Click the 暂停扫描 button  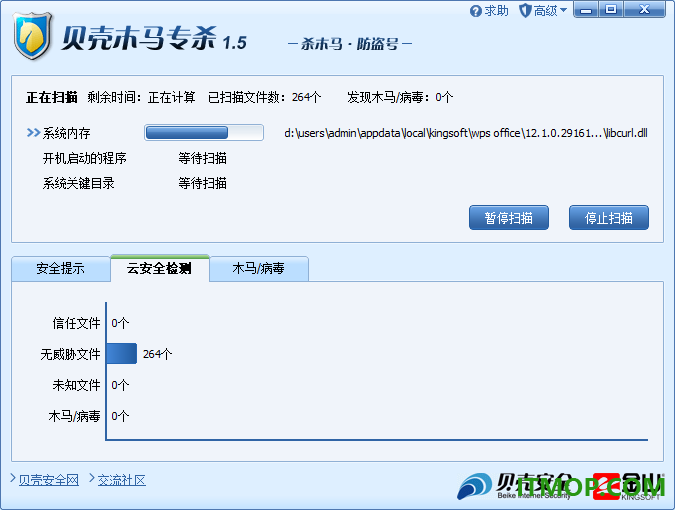point(508,218)
